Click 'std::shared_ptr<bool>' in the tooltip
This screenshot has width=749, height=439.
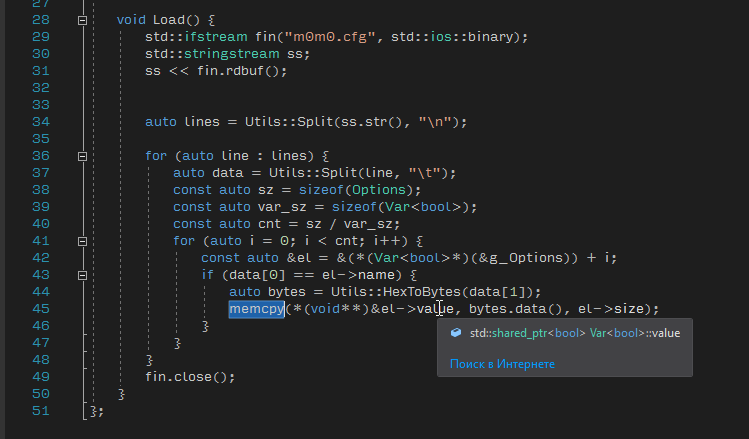[x=528, y=333]
